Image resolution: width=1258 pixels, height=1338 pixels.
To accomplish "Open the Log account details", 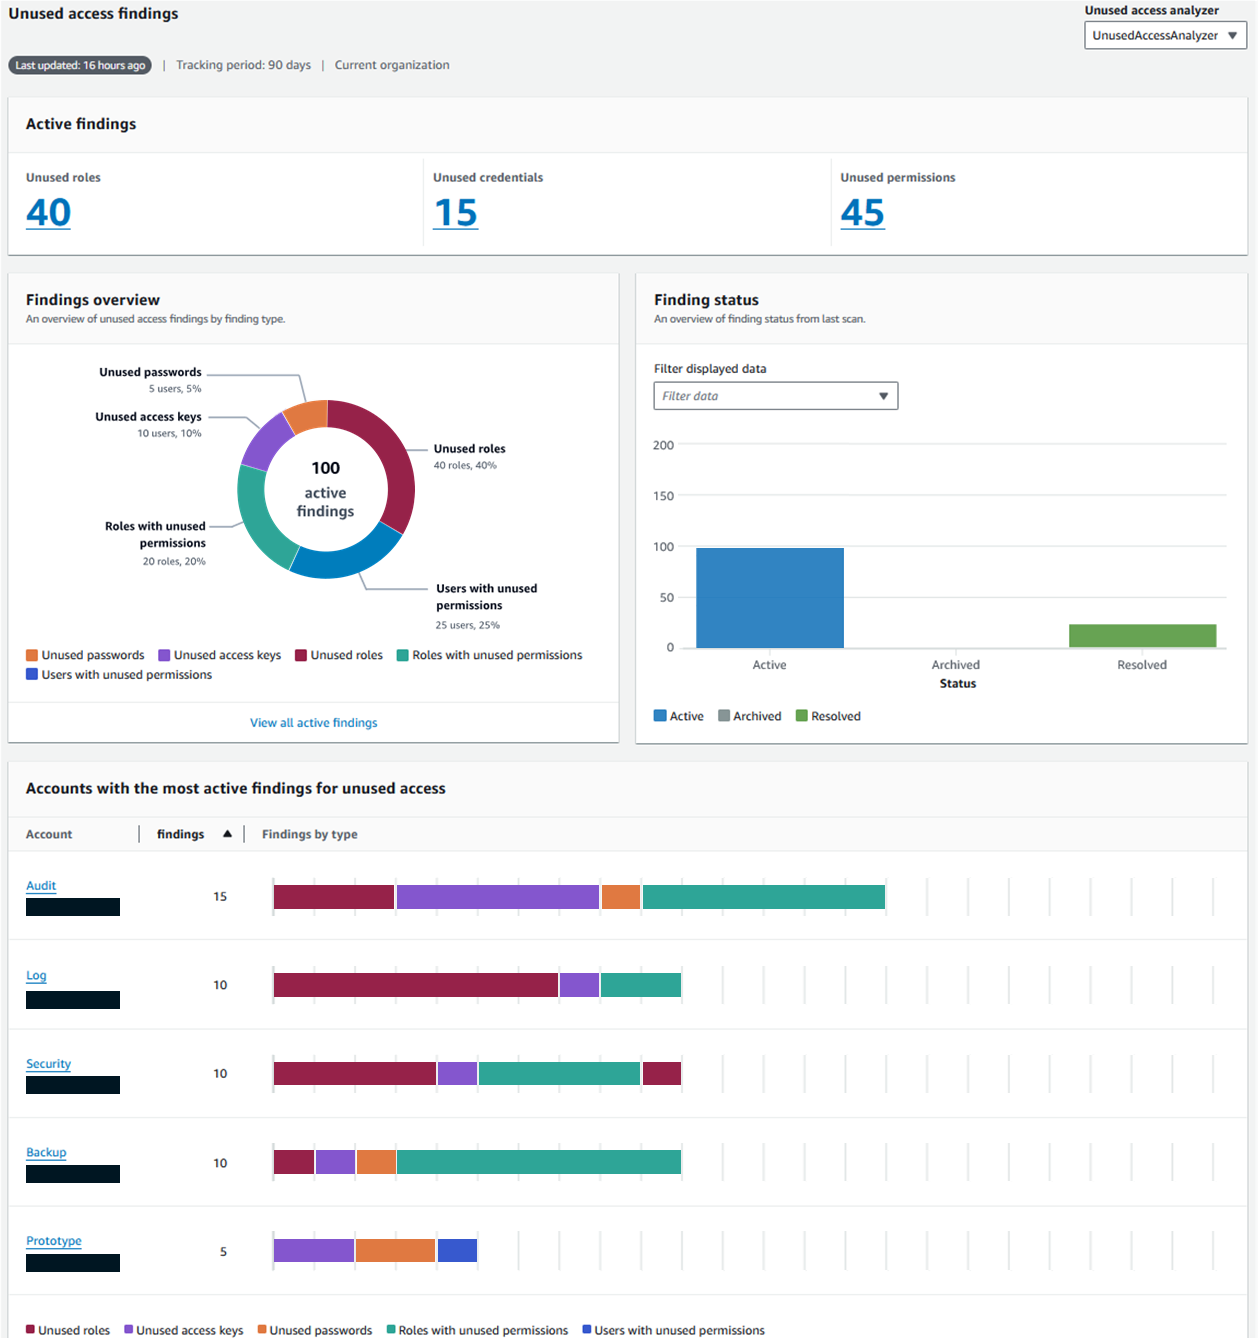I will click(x=36, y=975).
